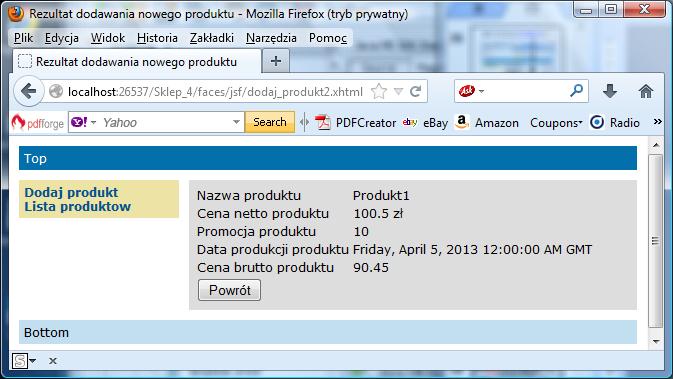Click the Produkt1 value text
Screen dimensions: 673x379
click(x=381, y=196)
